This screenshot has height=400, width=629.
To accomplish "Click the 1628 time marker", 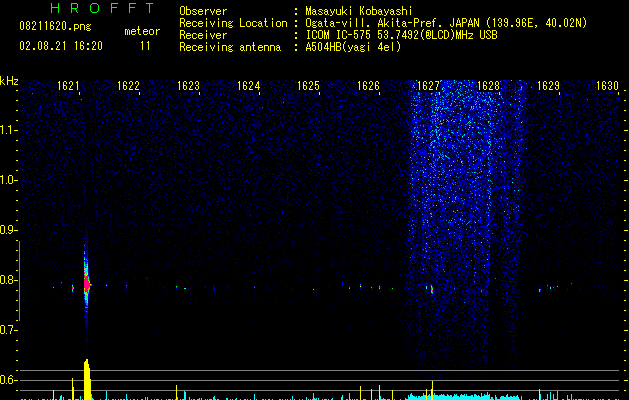I will (489, 86).
